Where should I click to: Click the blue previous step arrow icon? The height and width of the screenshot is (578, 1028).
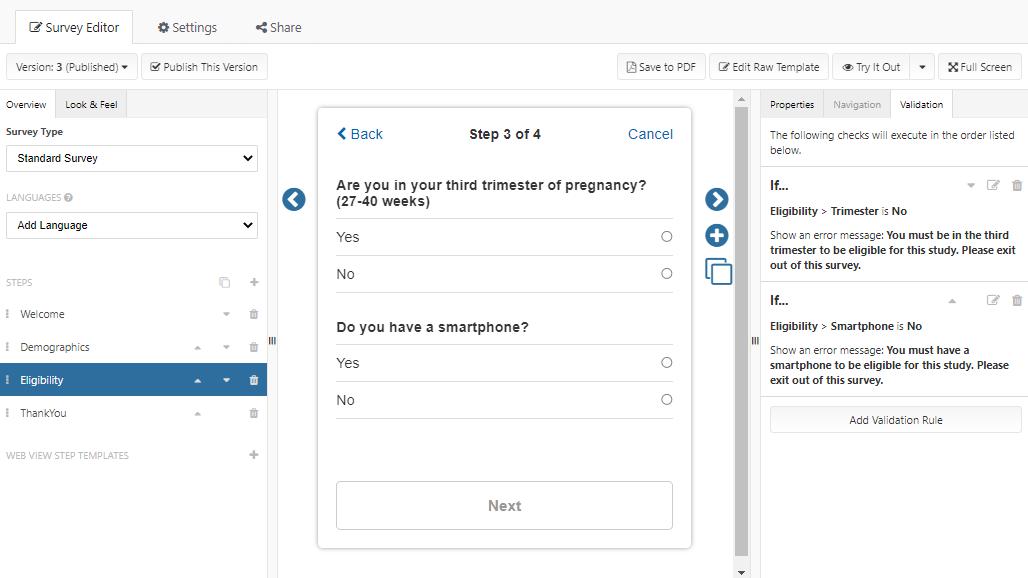(293, 200)
